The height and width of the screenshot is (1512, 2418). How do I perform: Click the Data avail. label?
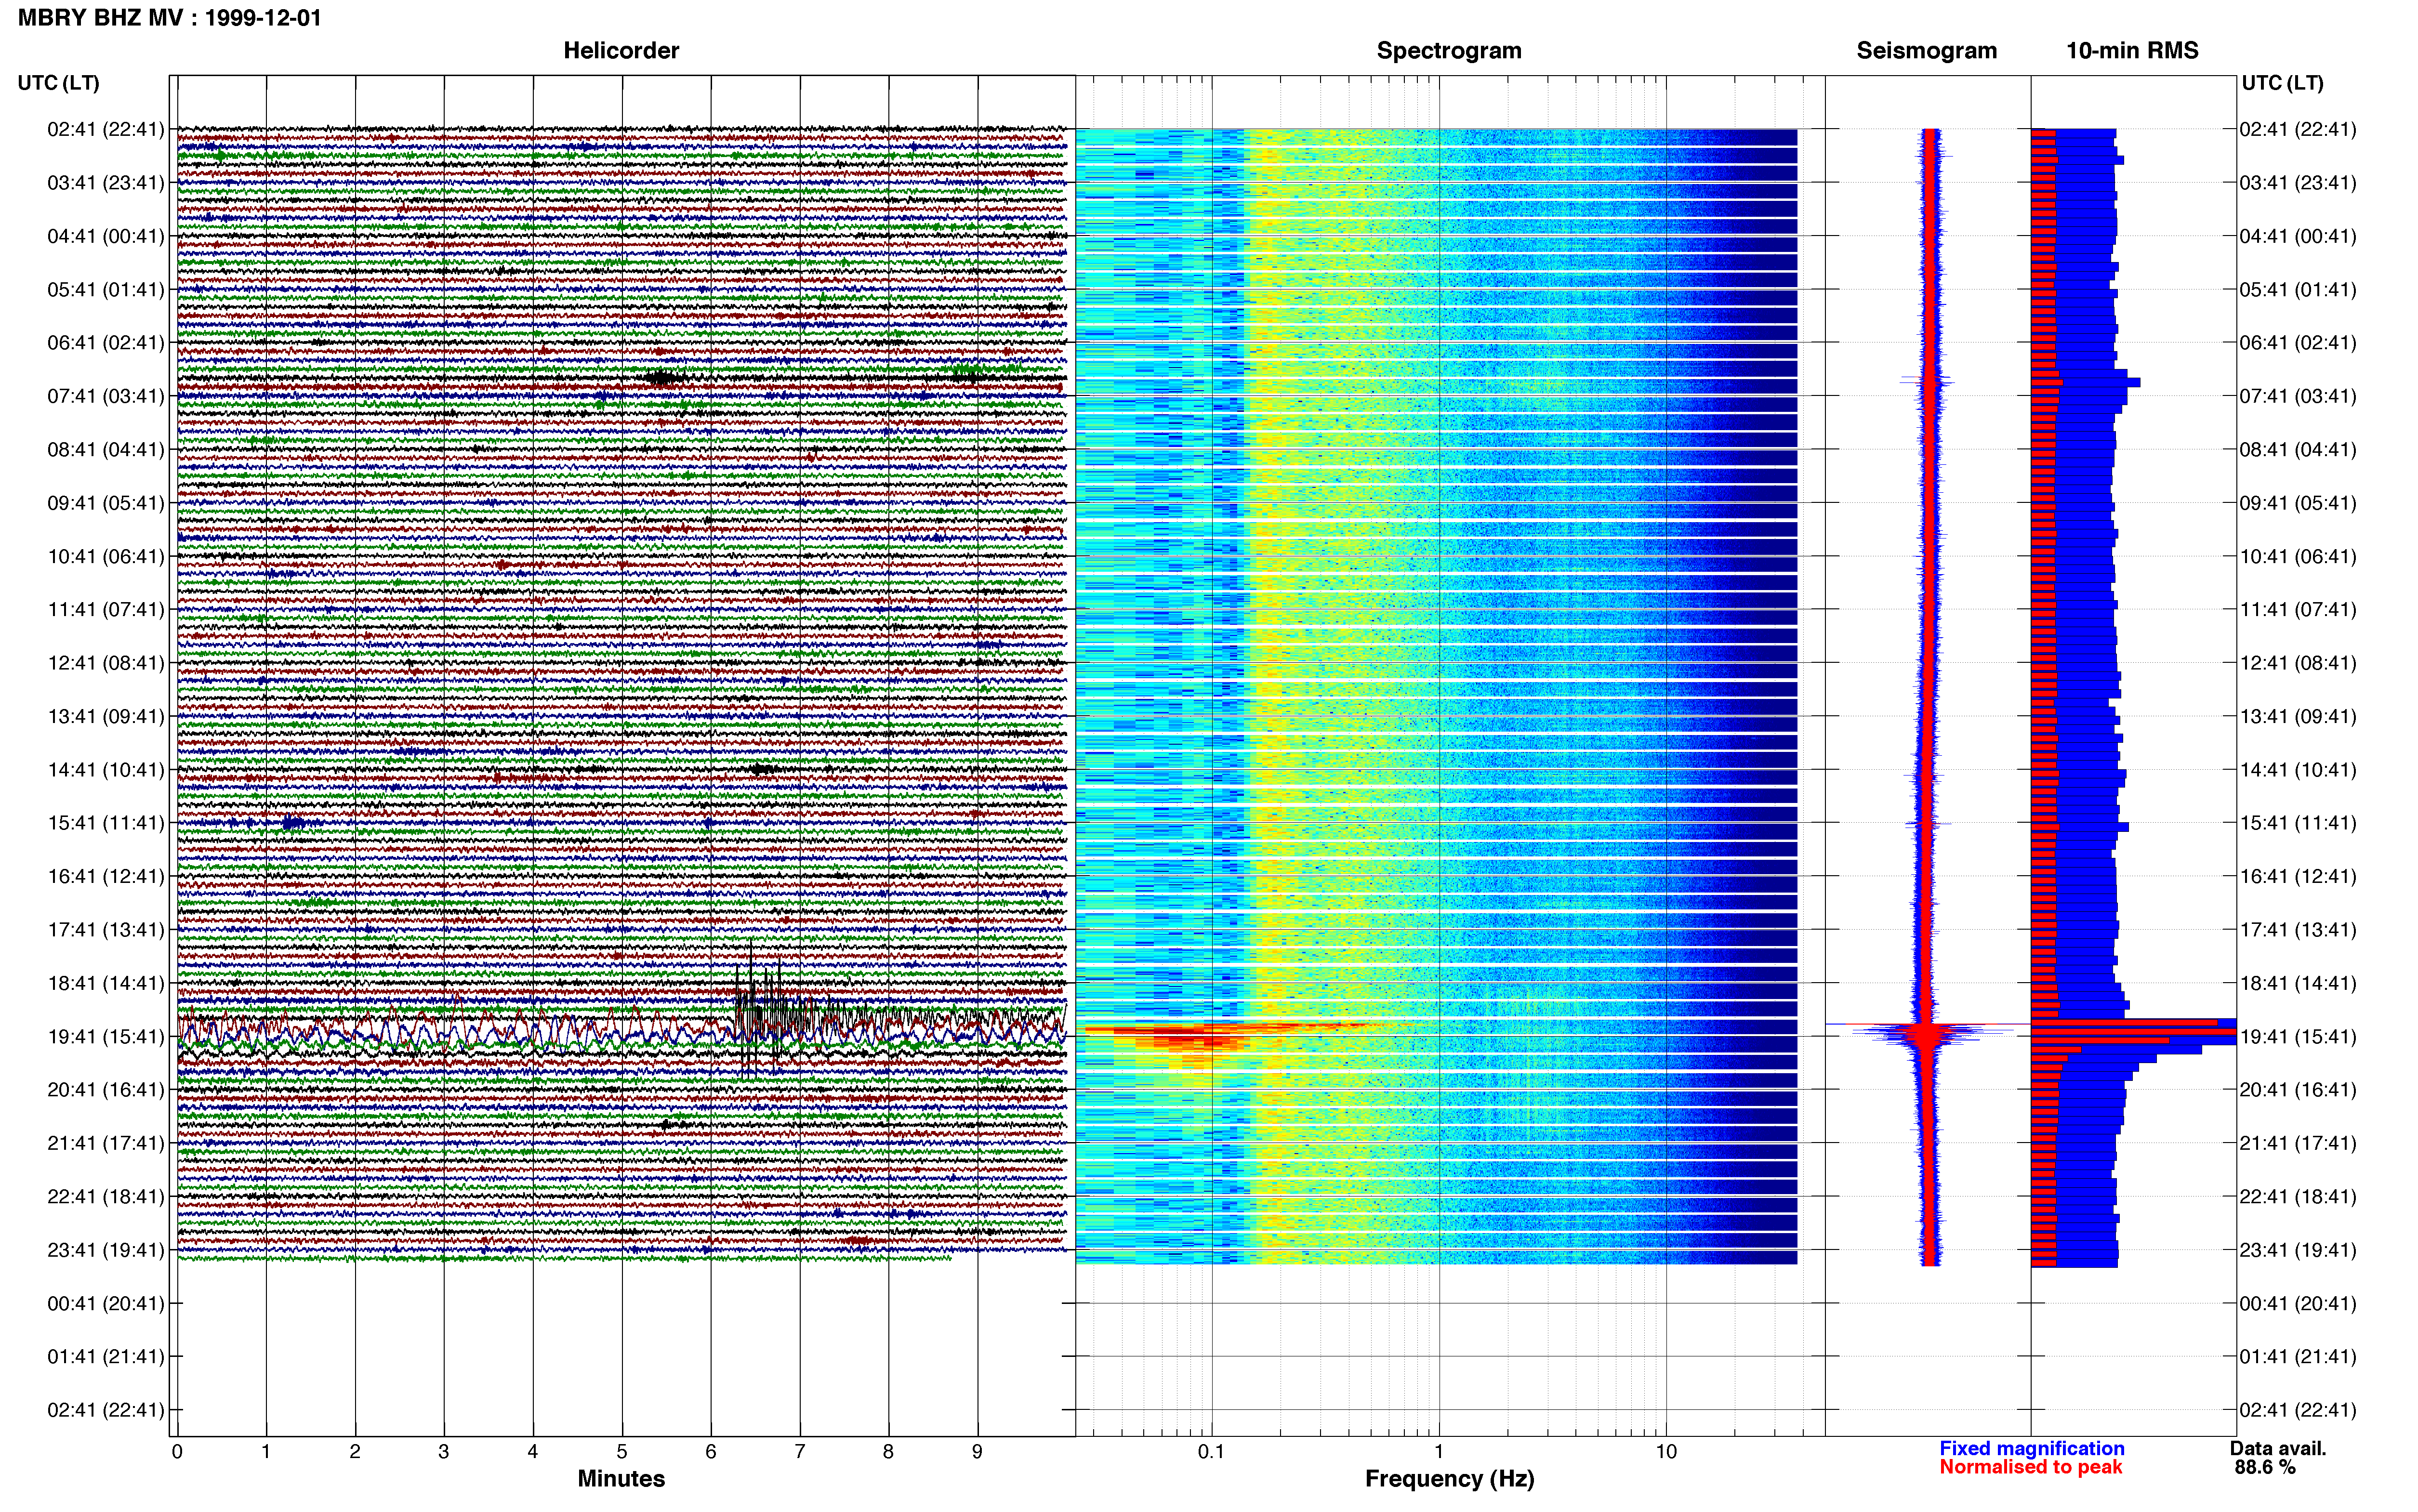pyautogui.click(x=2278, y=1448)
